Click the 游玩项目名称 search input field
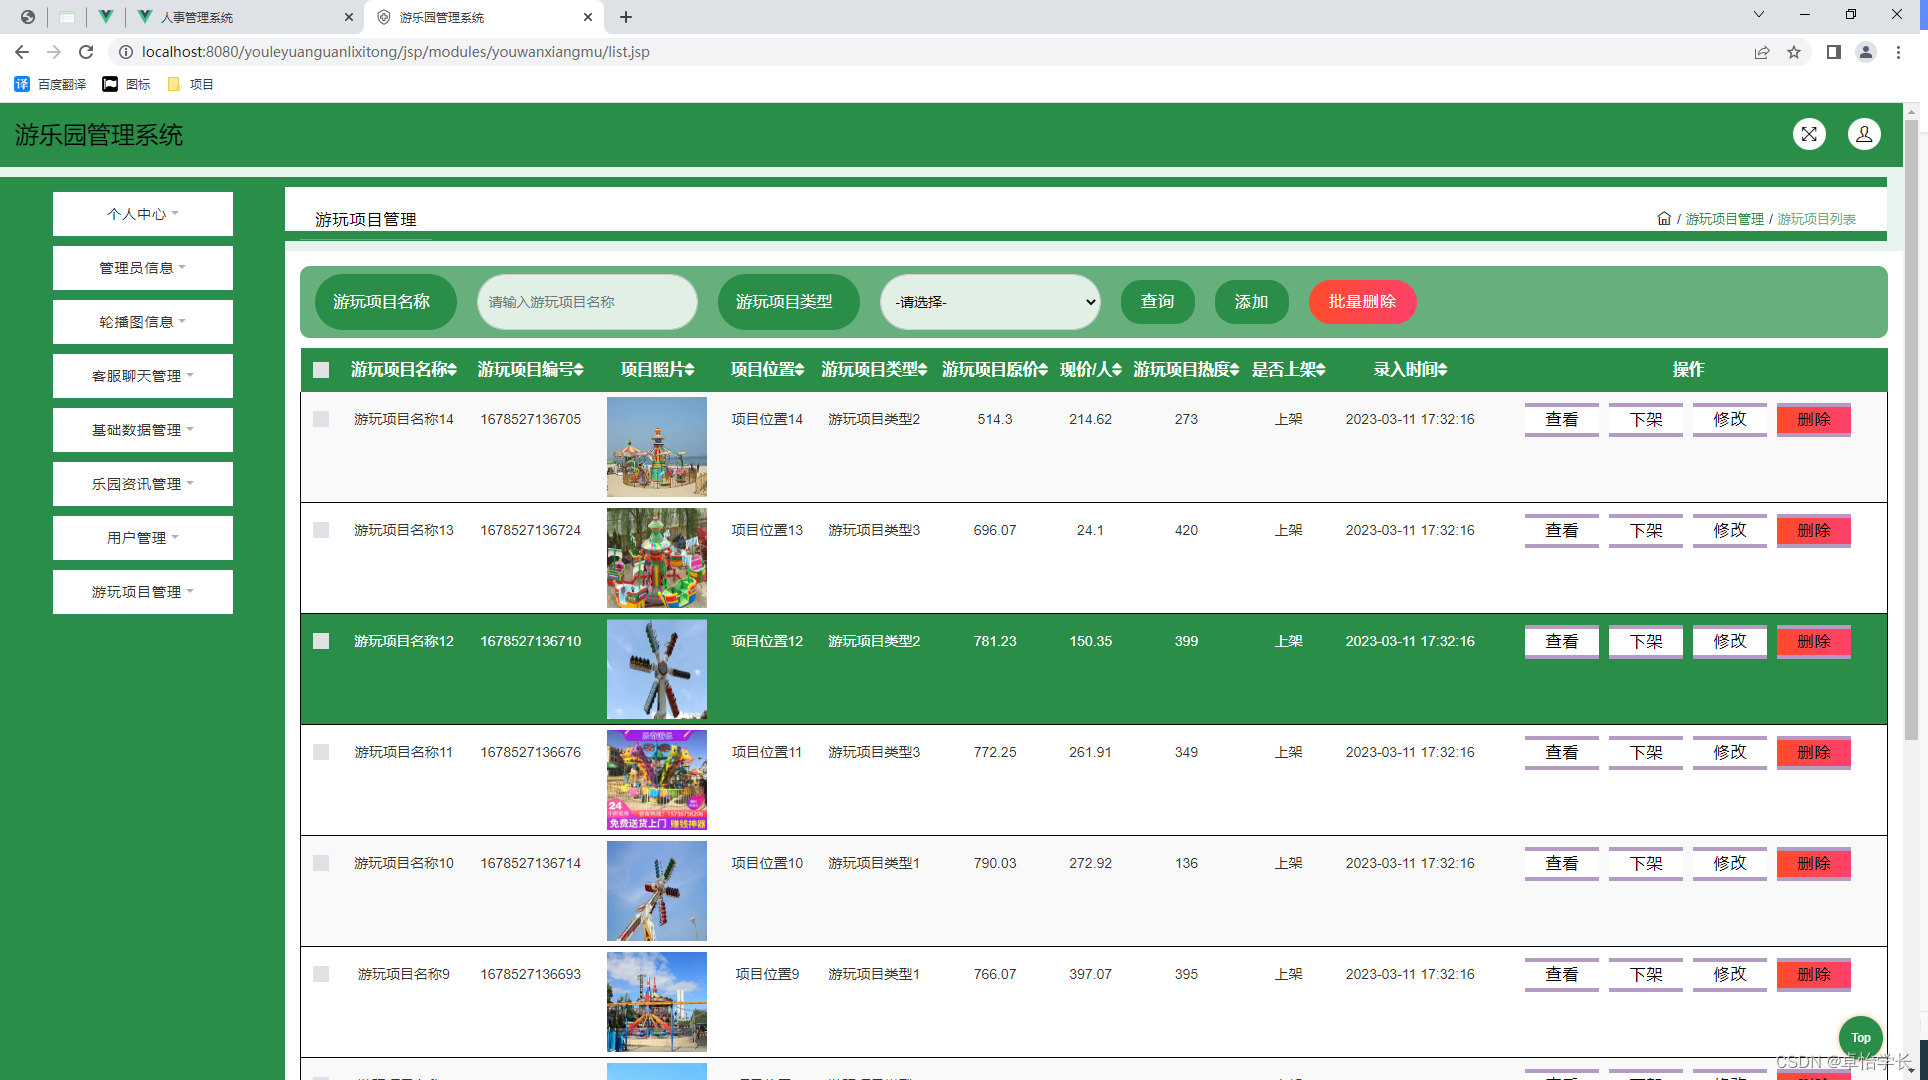1928x1080 pixels. [x=587, y=302]
